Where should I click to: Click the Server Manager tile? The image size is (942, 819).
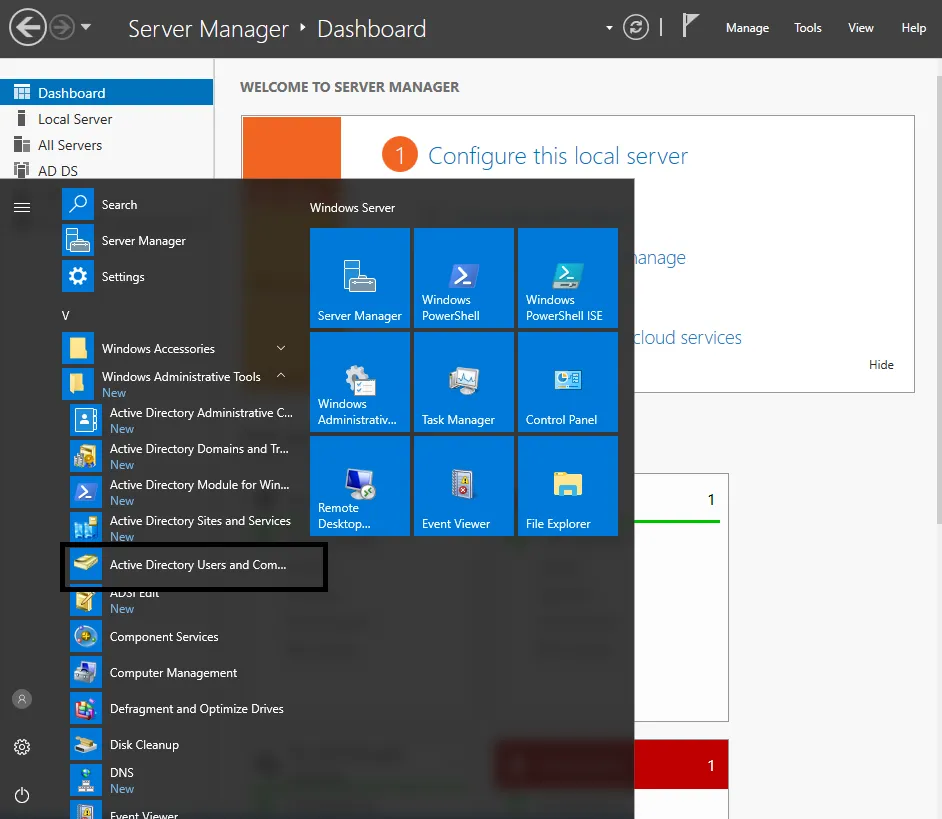359,278
